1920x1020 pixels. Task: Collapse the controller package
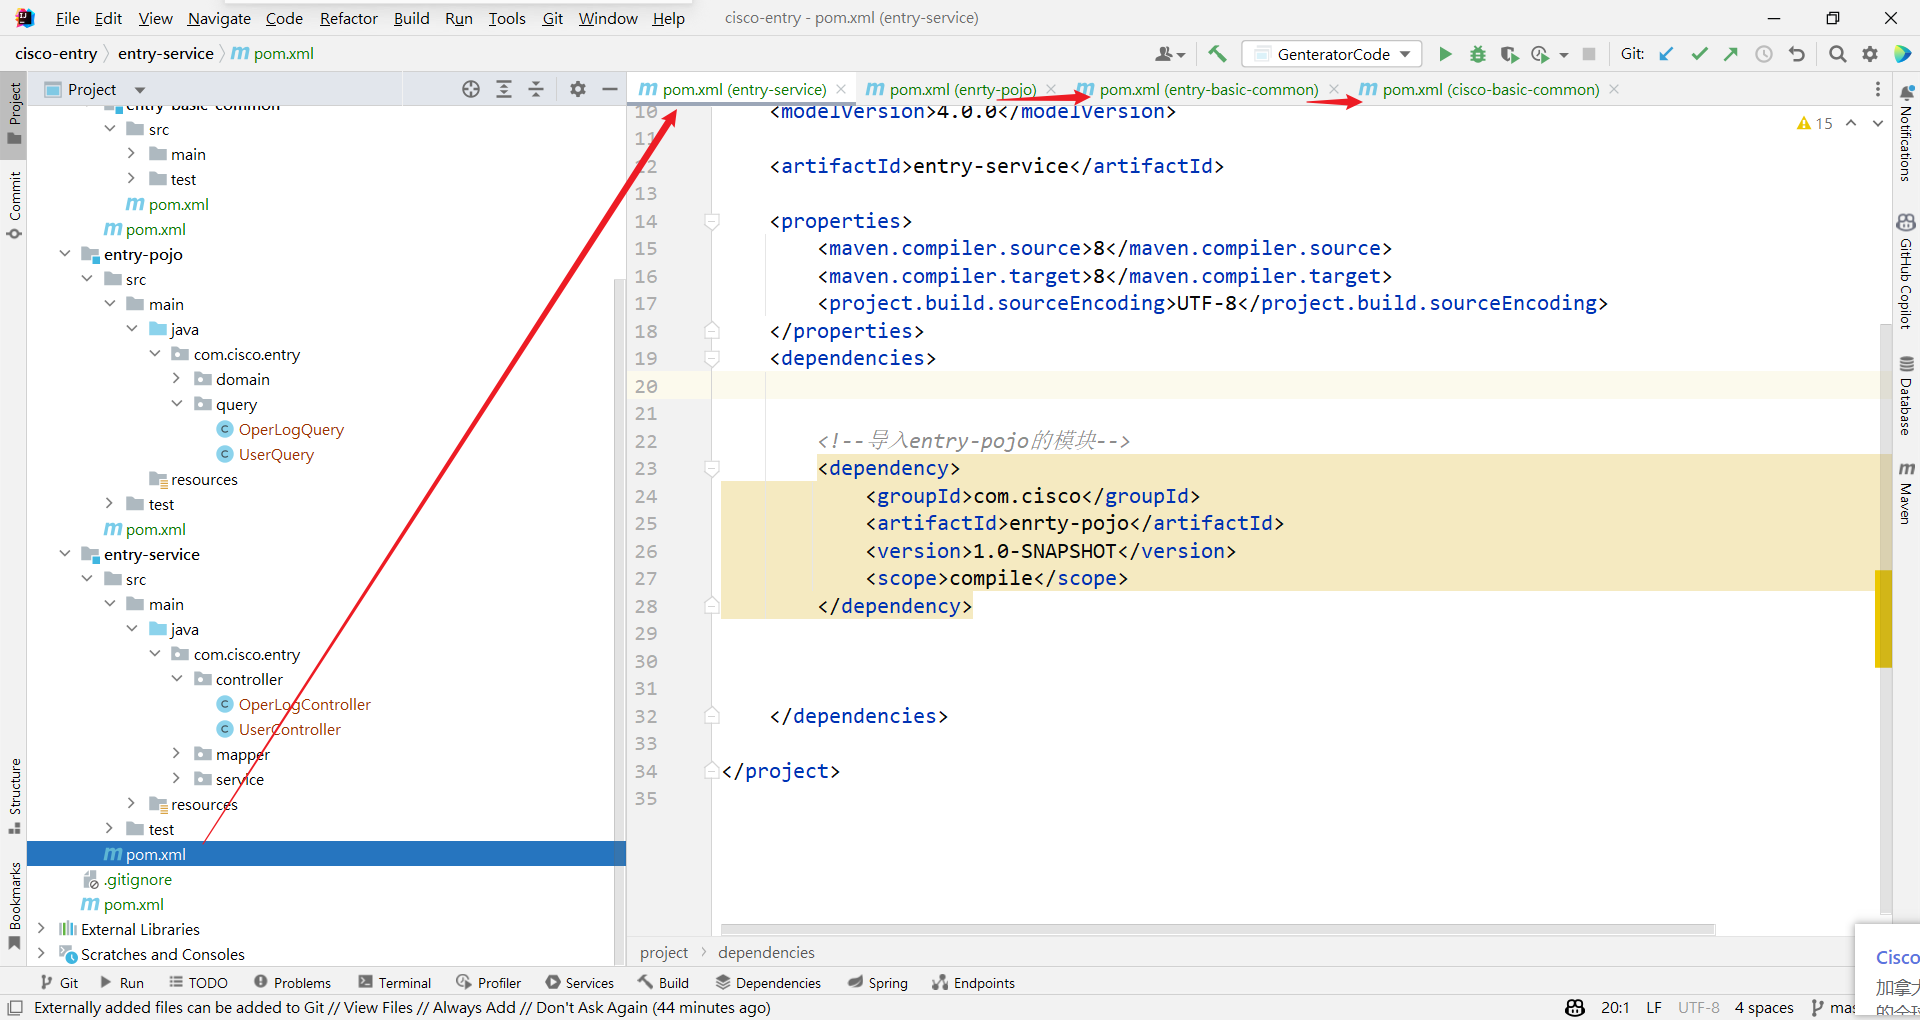point(177,679)
